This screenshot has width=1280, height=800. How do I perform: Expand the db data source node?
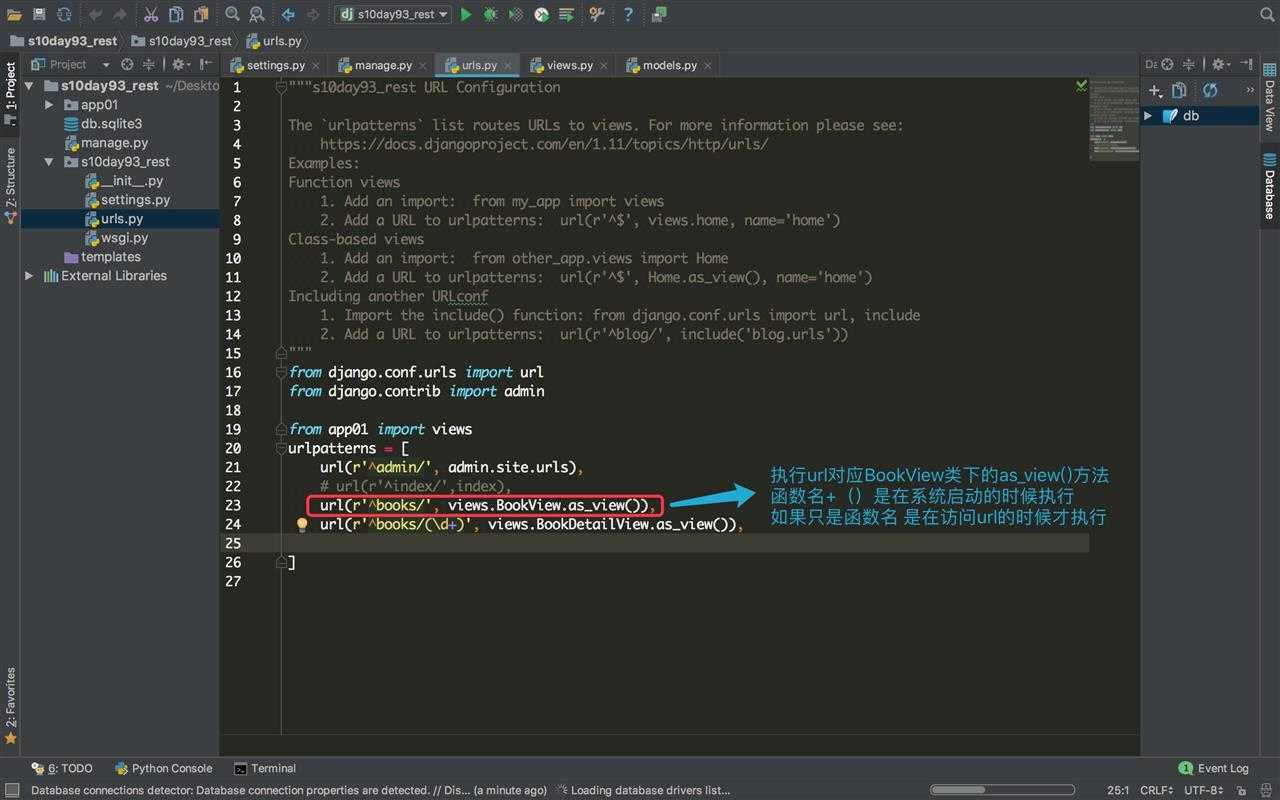[1148, 115]
